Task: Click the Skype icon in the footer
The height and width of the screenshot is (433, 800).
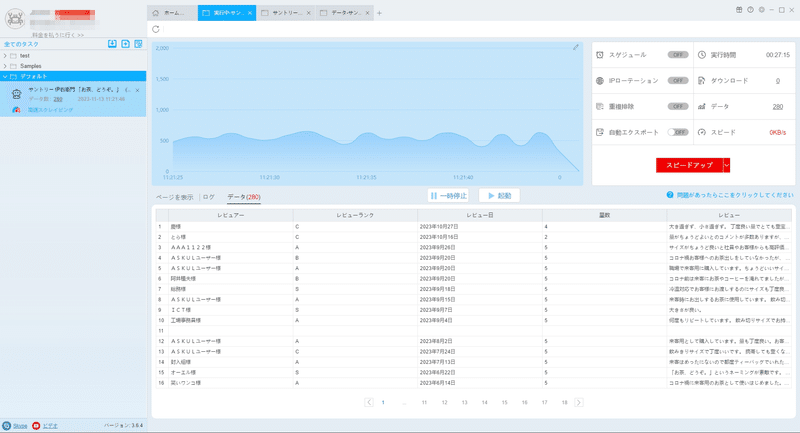Action: click(7, 425)
